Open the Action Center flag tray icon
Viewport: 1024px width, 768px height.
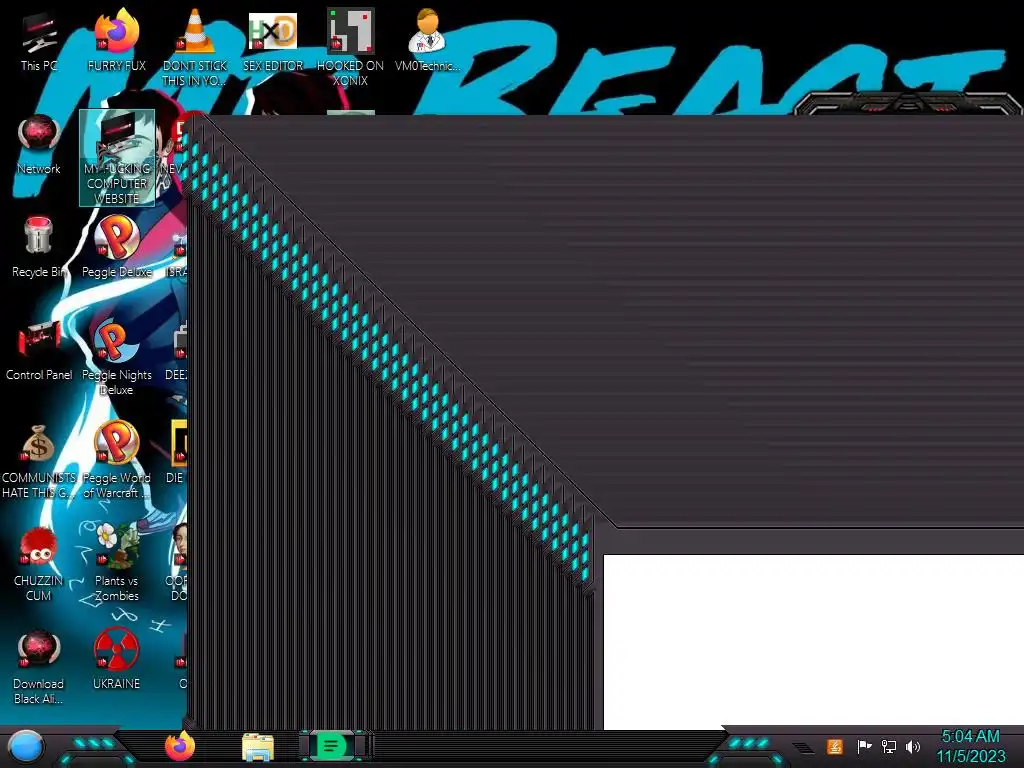[x=863, y=746]
